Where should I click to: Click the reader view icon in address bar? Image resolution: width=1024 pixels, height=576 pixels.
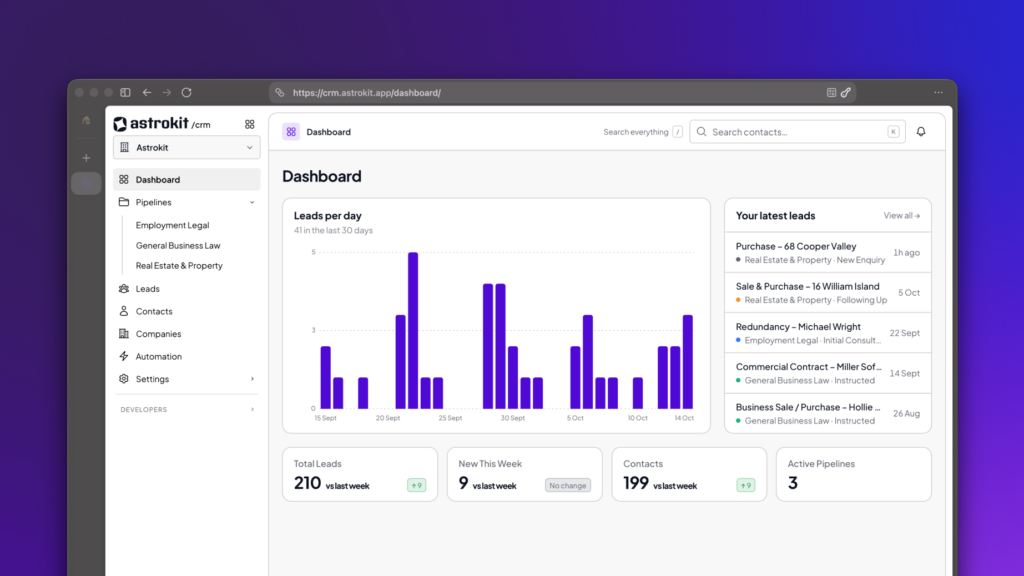coord(831,93)
